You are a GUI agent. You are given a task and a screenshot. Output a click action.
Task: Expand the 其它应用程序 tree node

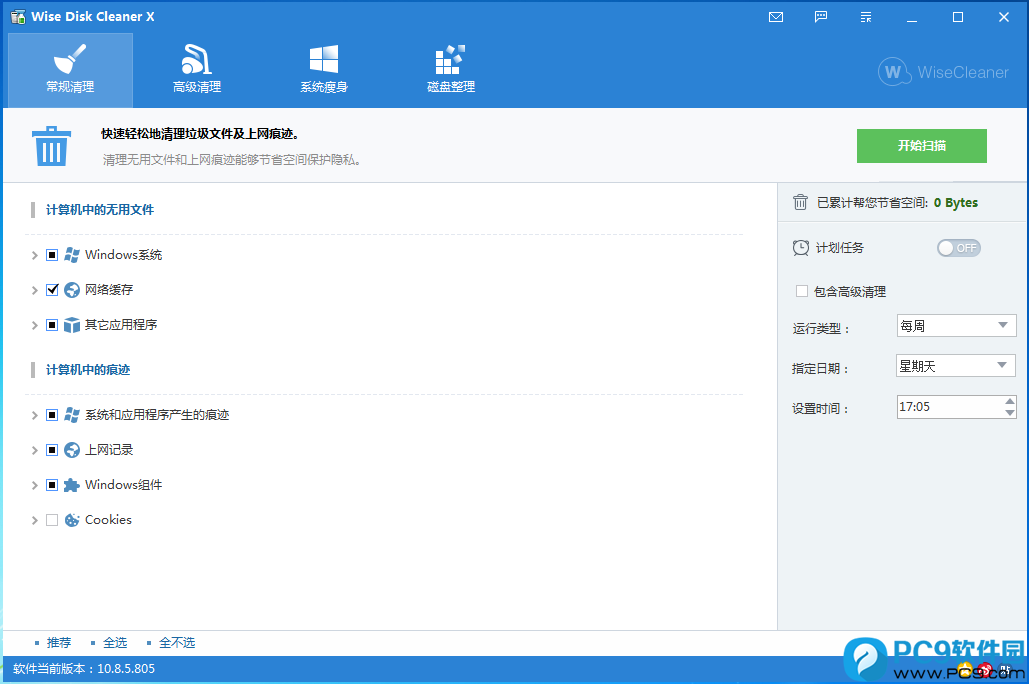pyautogui.click(x=34, y=326)
